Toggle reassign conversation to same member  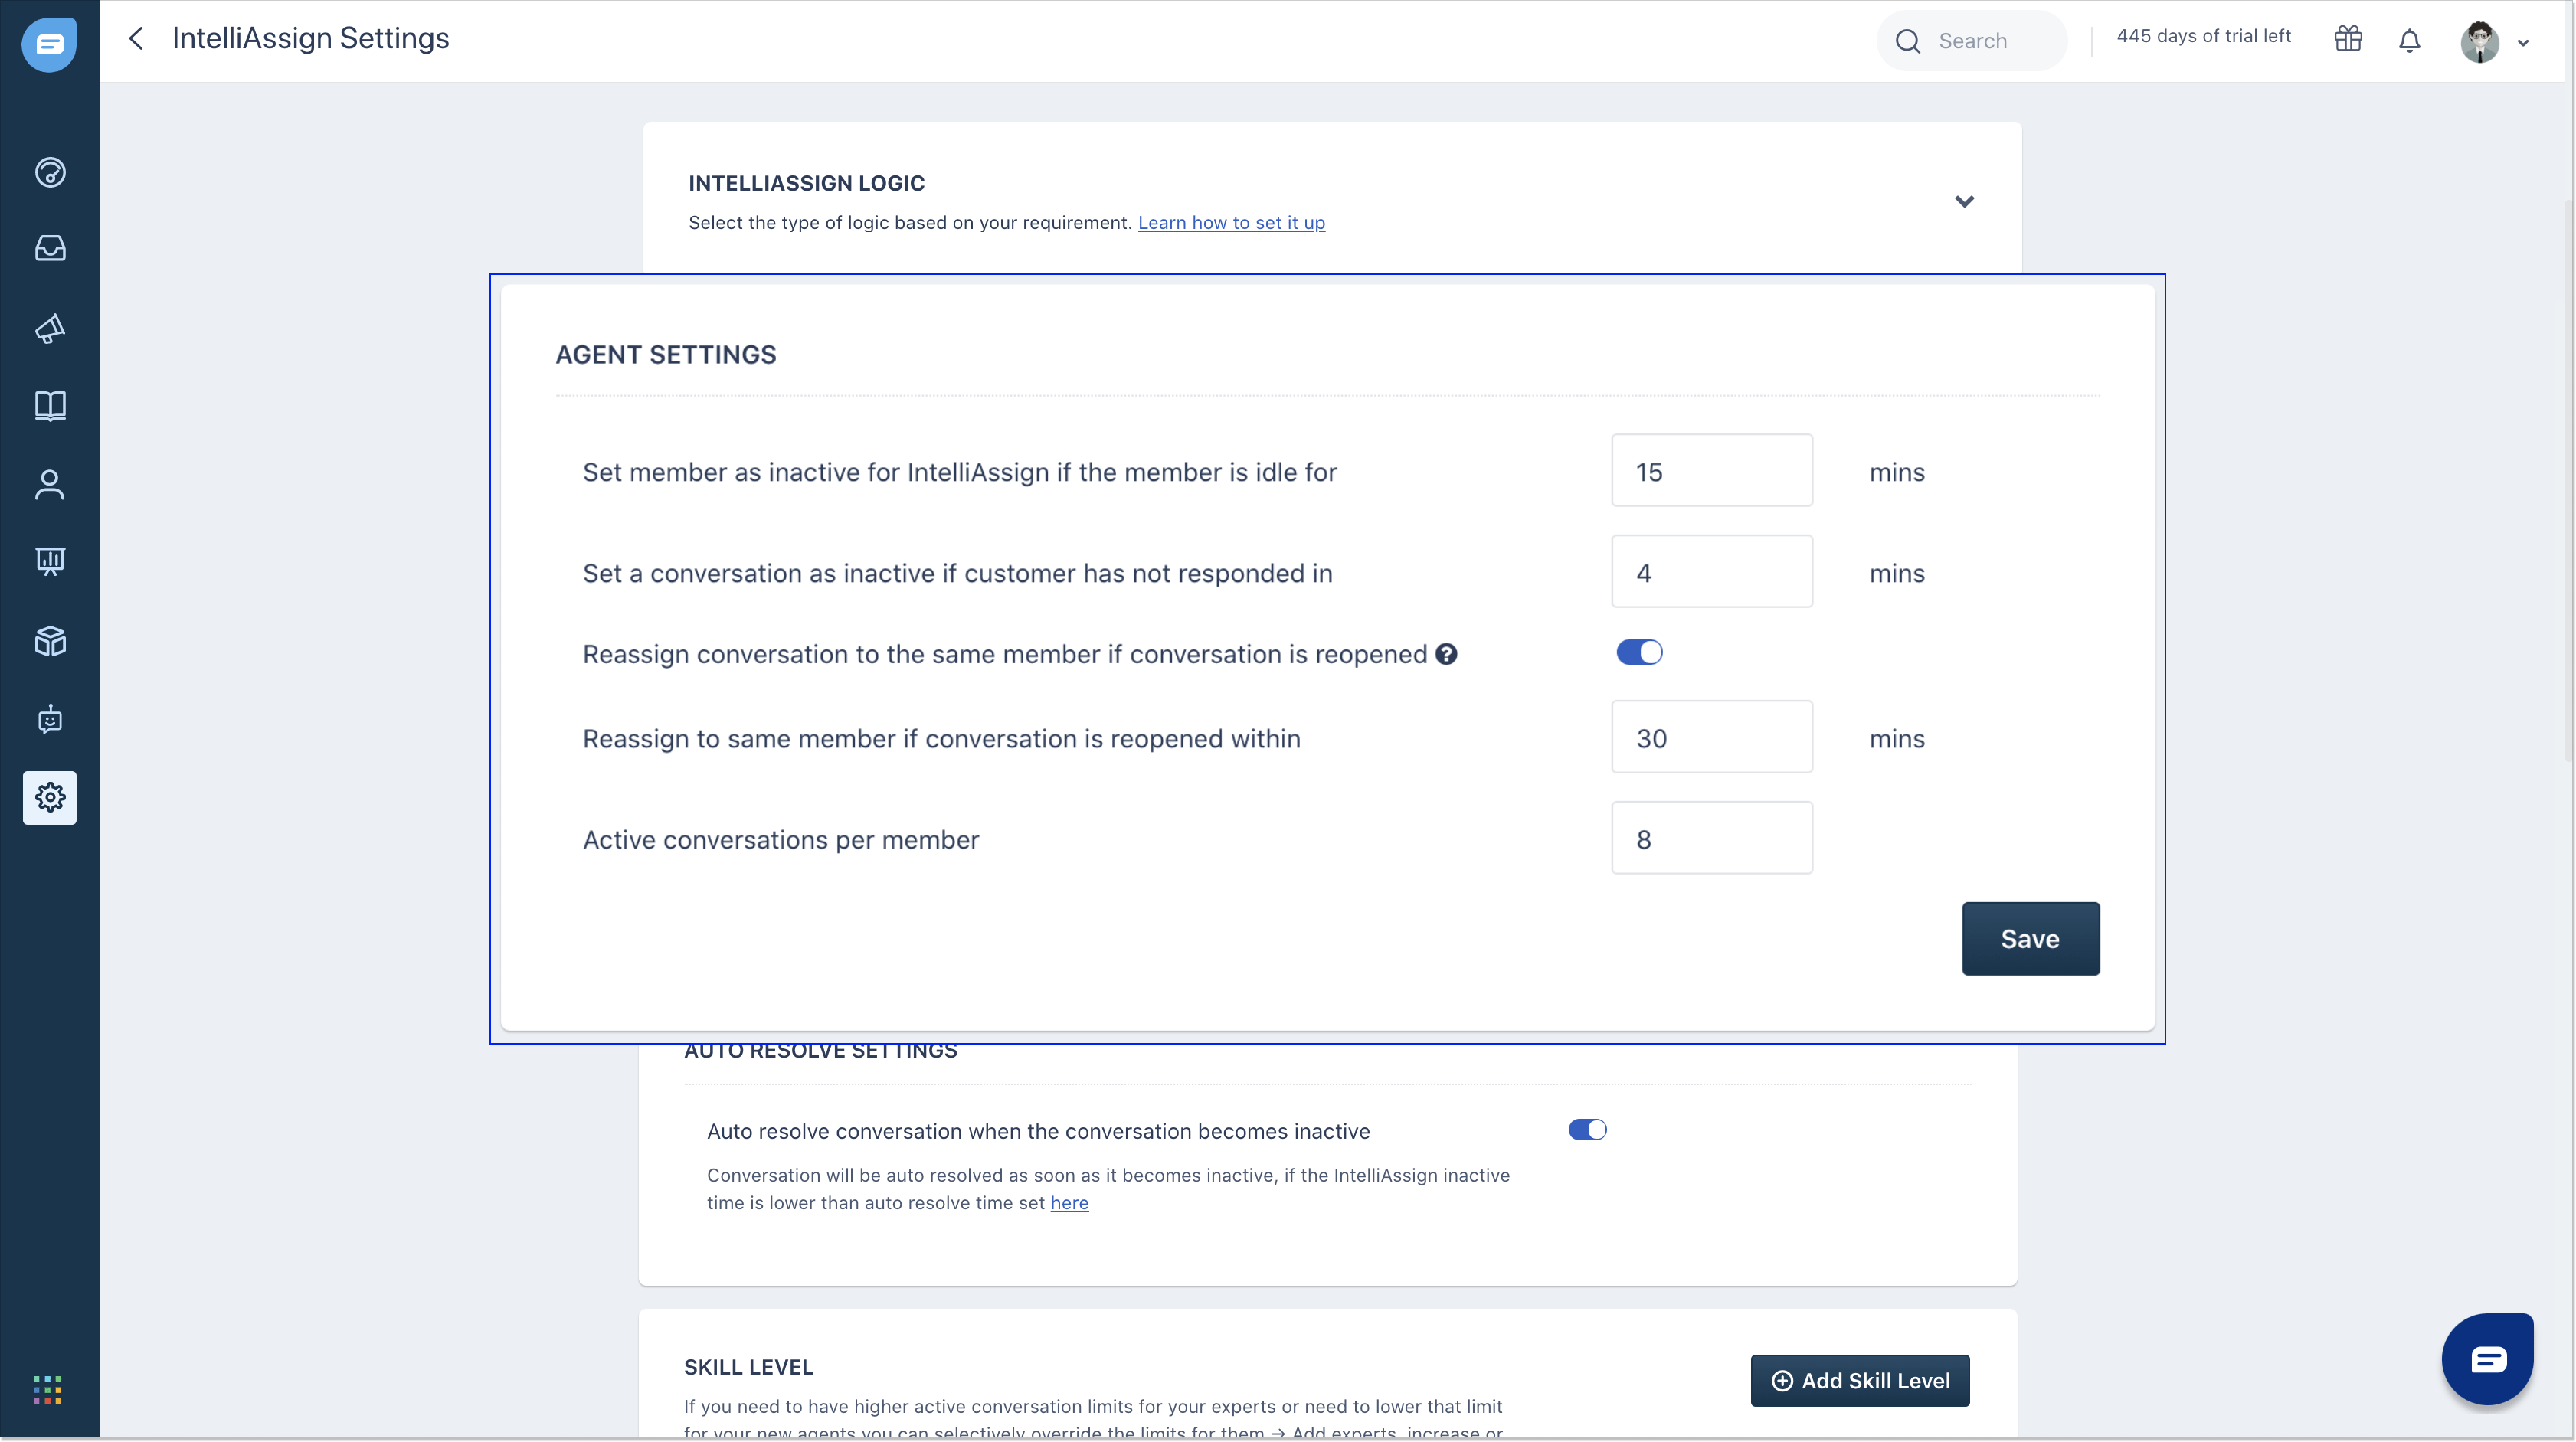click(x=1640, y=653)
